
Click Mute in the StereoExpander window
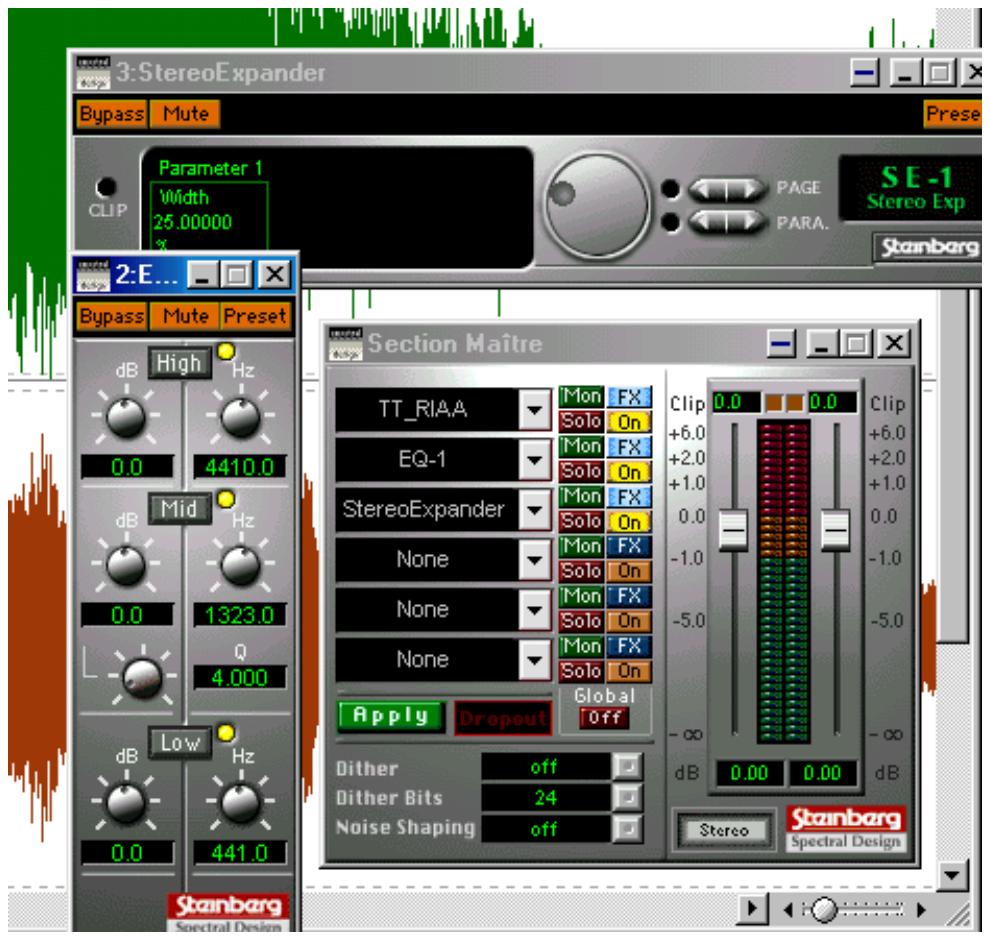tap(185, 114)
